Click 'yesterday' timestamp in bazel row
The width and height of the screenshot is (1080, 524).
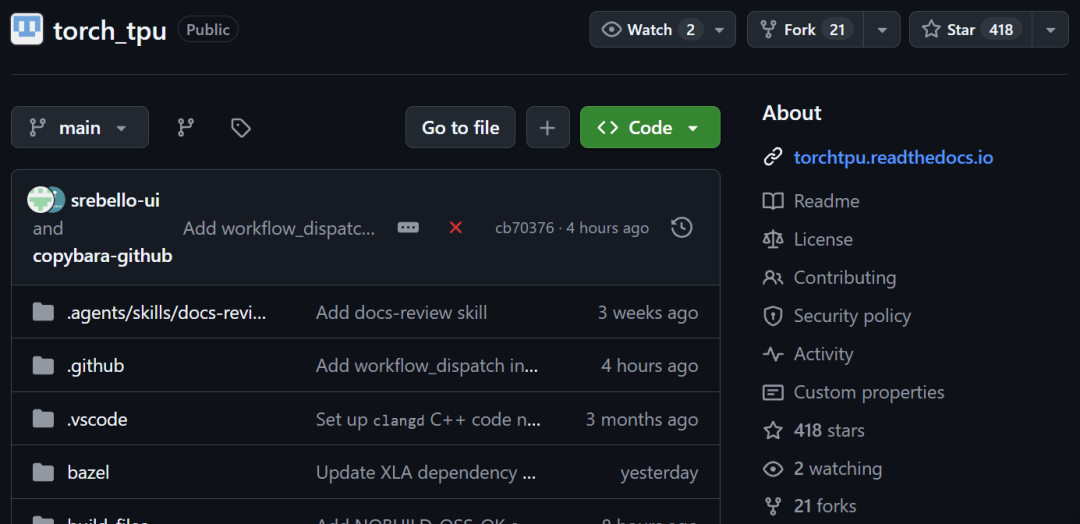coord(659,473)
